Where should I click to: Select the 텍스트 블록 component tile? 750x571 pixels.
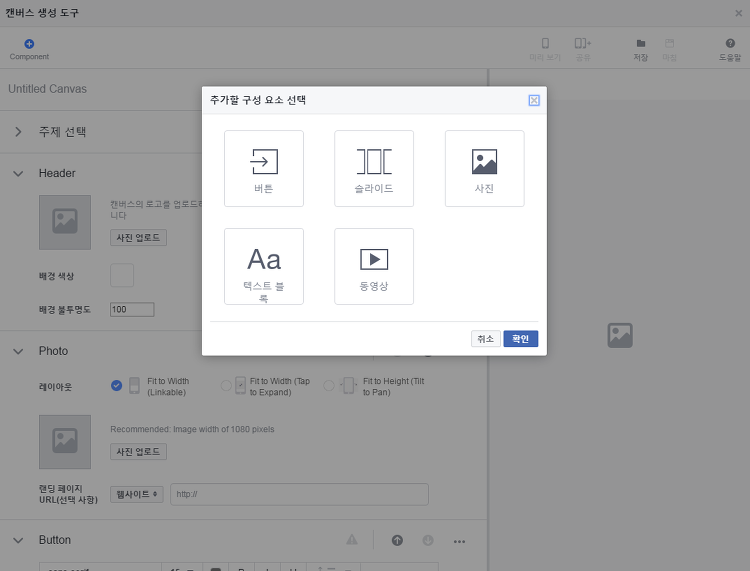click(x=264, y=266)
